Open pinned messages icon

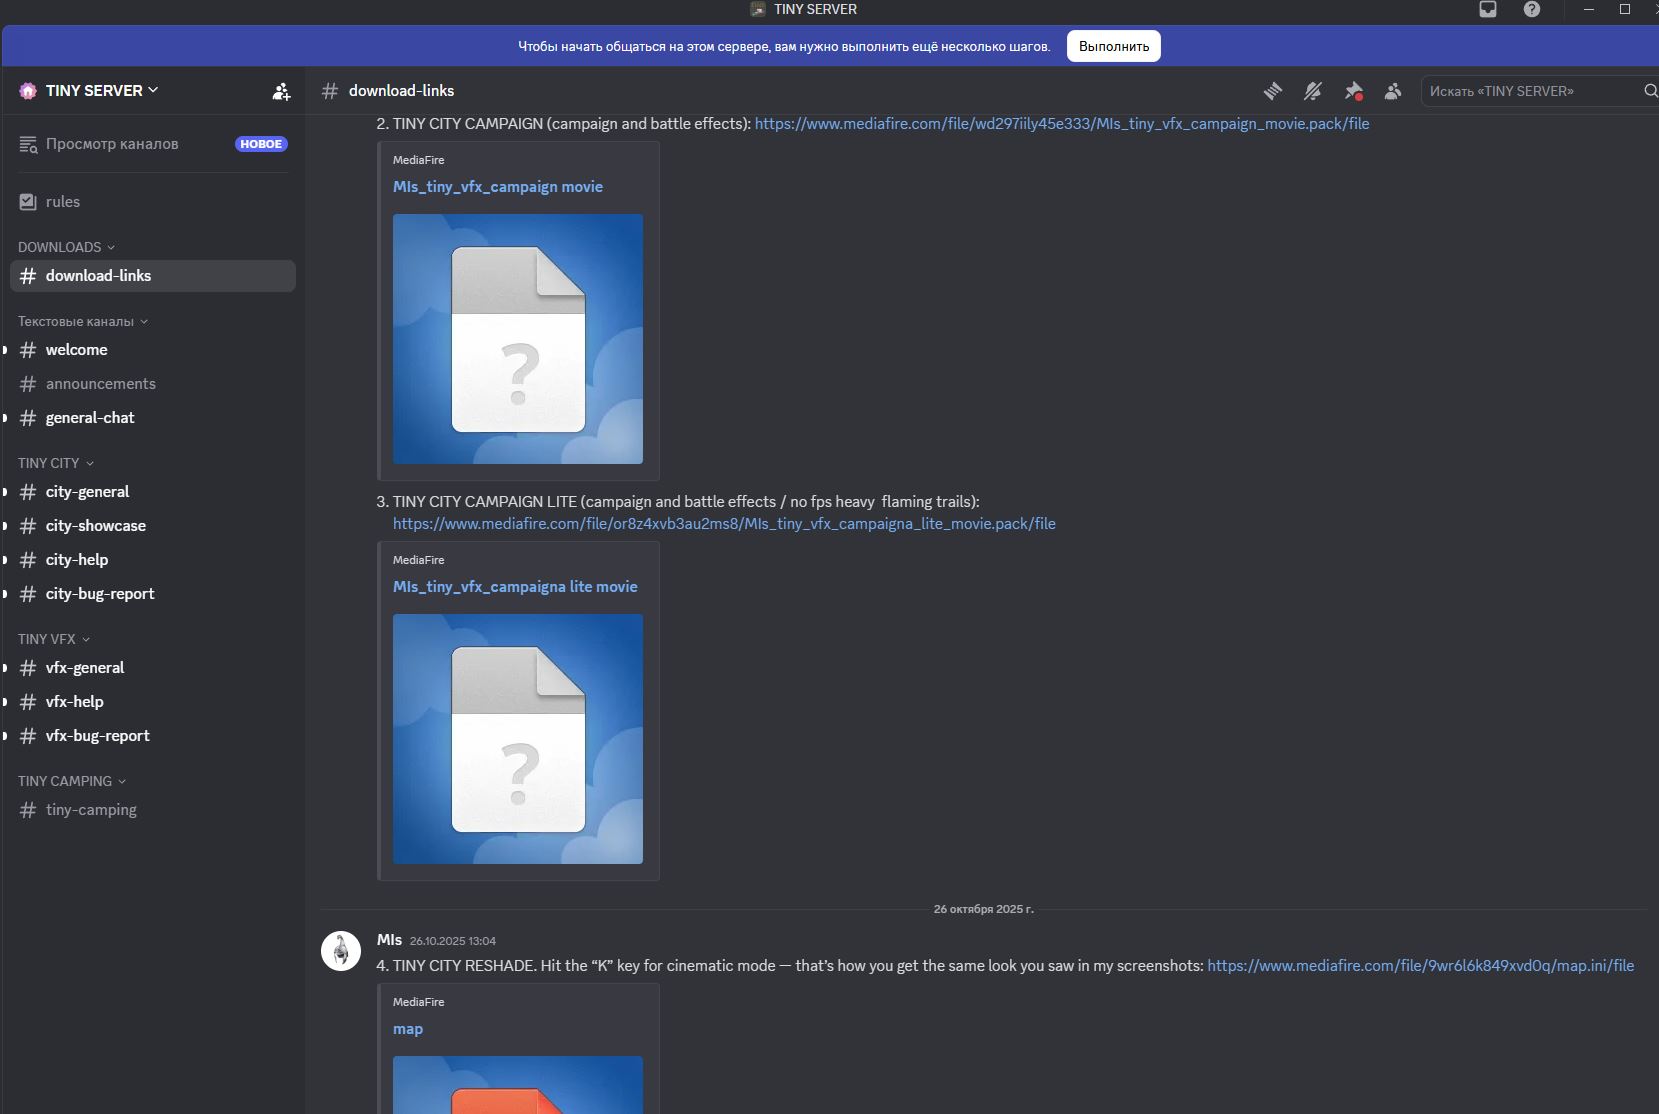pos(1353,91)
